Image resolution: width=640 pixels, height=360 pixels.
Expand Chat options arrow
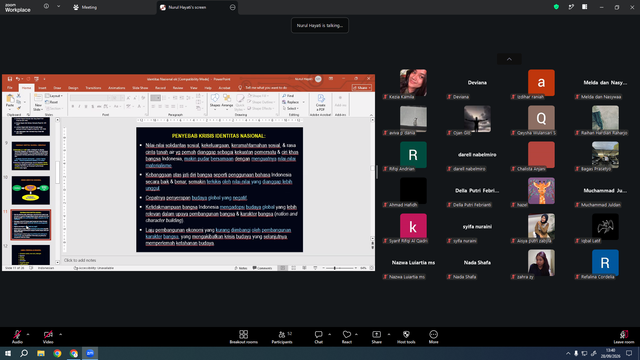pos(329,334)
